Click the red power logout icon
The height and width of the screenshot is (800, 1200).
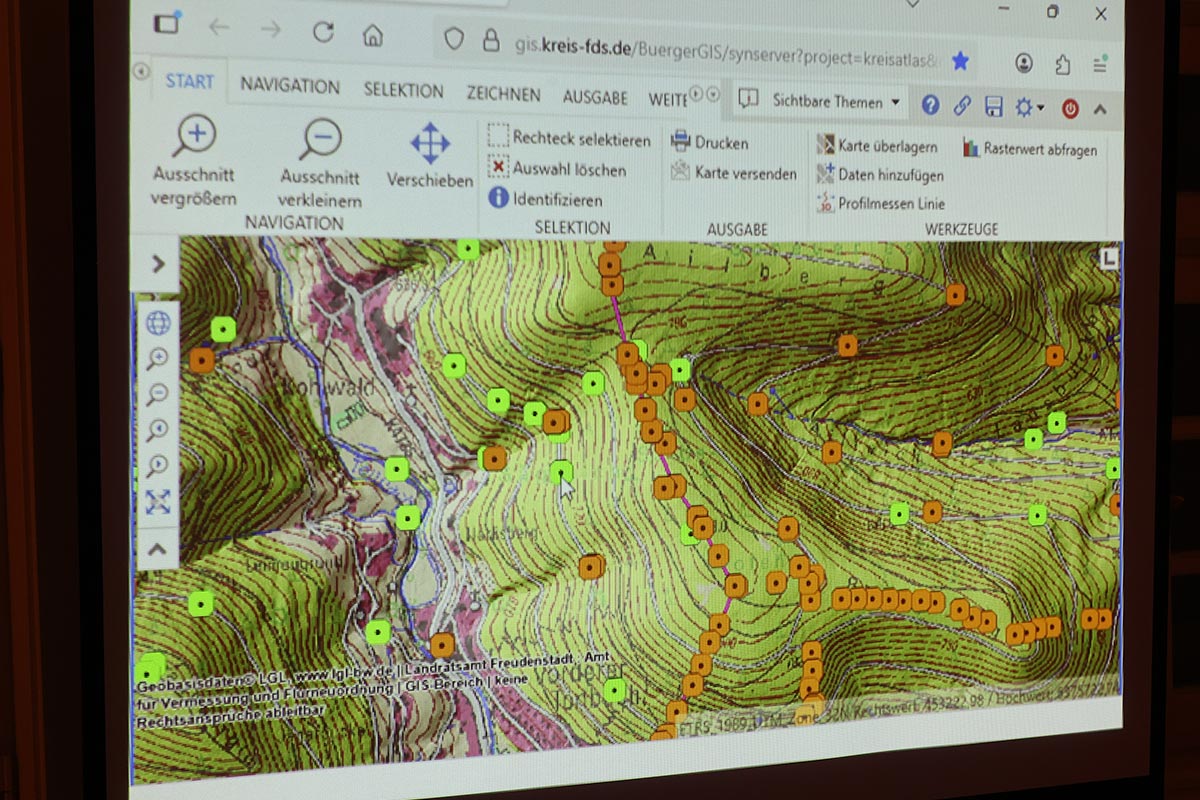pos(1070,109)
